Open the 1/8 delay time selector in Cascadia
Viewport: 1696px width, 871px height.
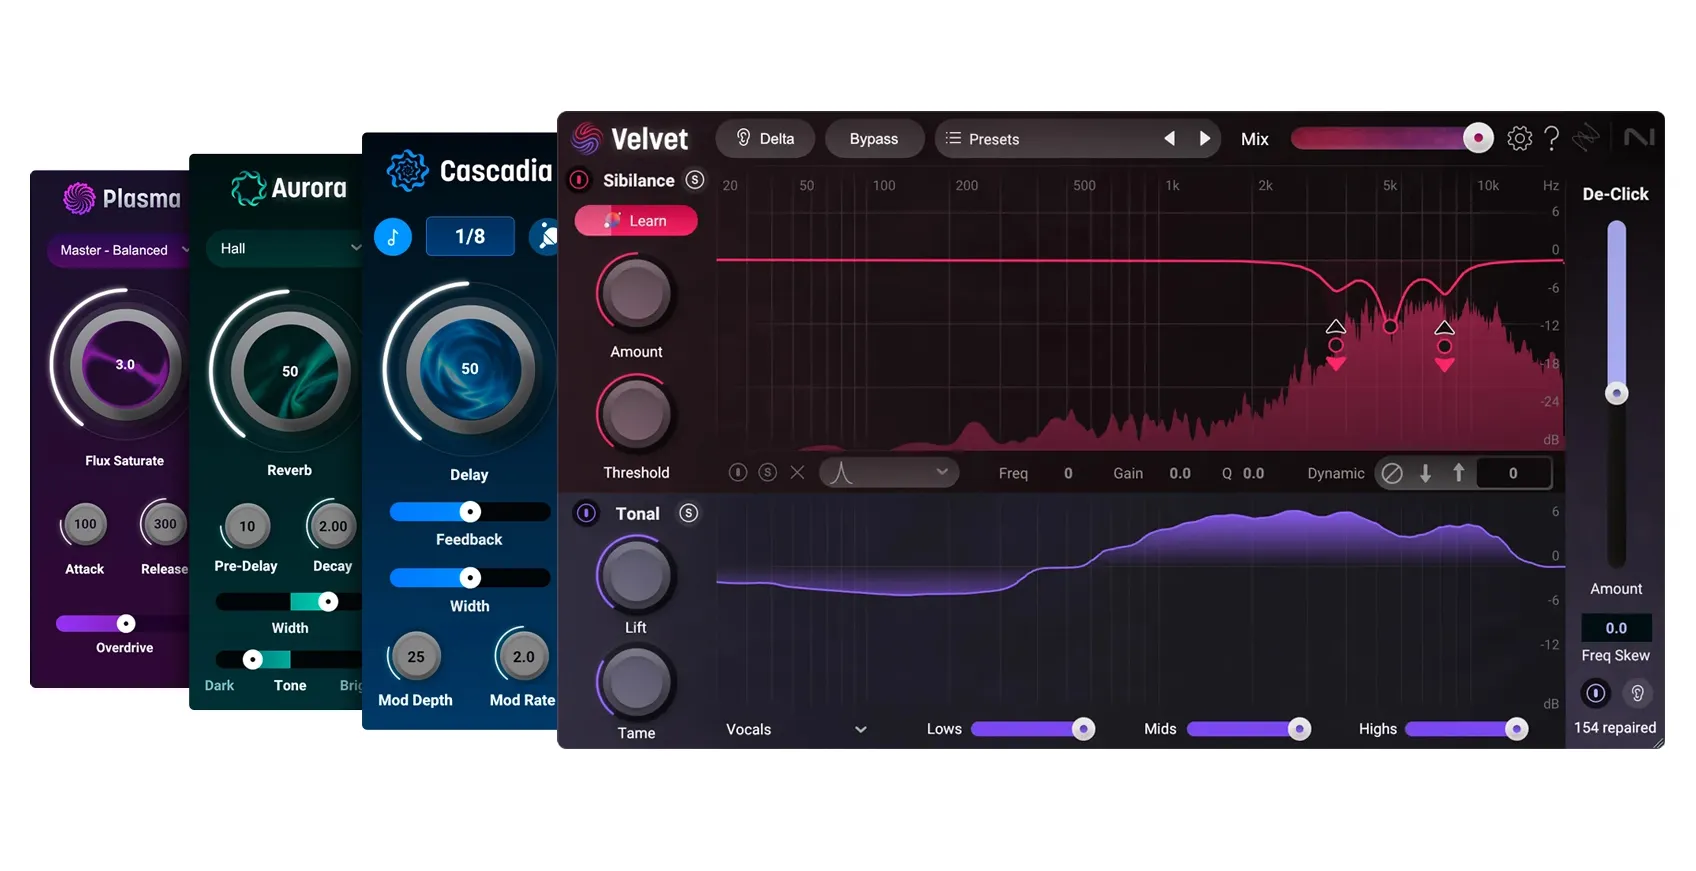[x=470, y=236]
